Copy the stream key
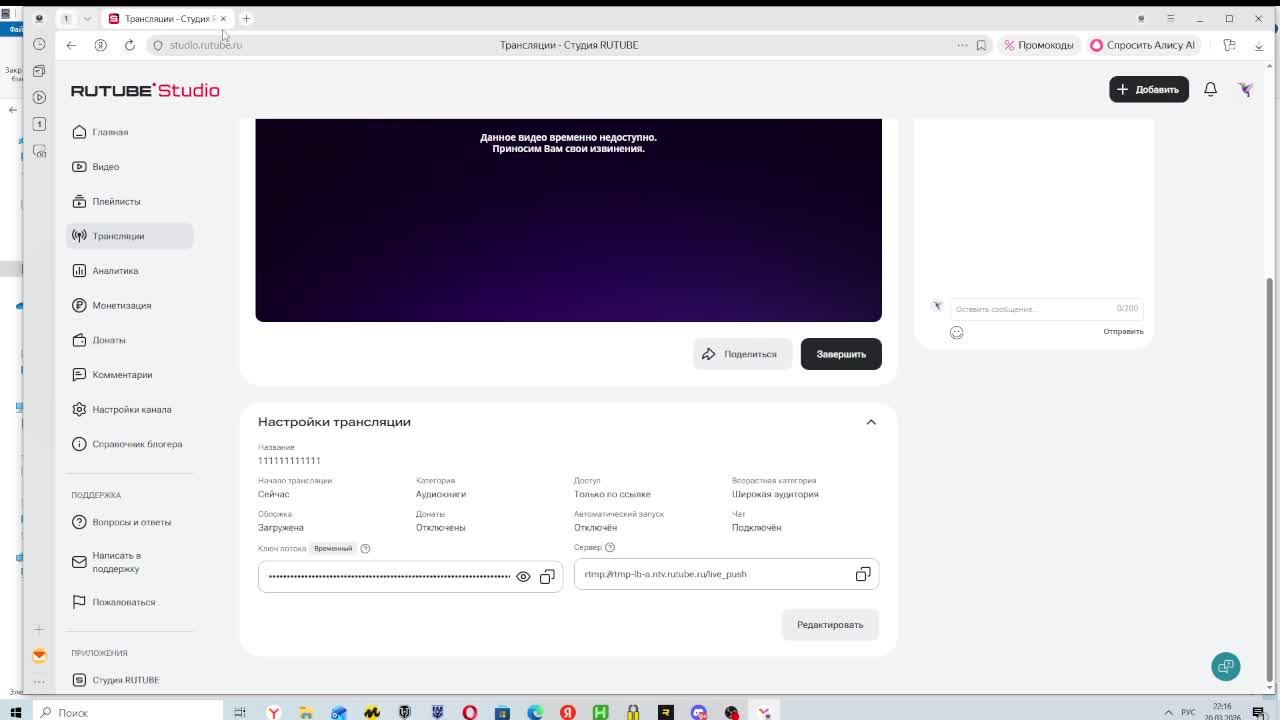The image size is (1280, 720). pyautogui.click(x=547, y=577)
